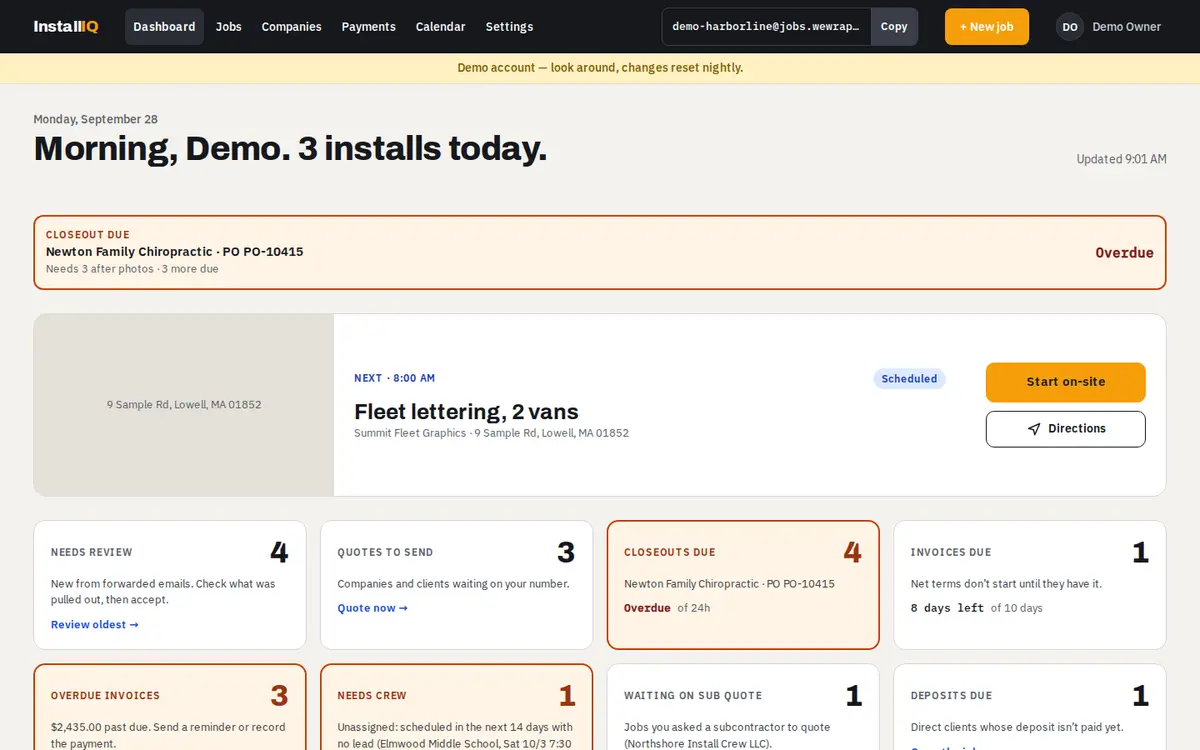
Task: Follow the Review oldest link
Action: tap(94, 625)
